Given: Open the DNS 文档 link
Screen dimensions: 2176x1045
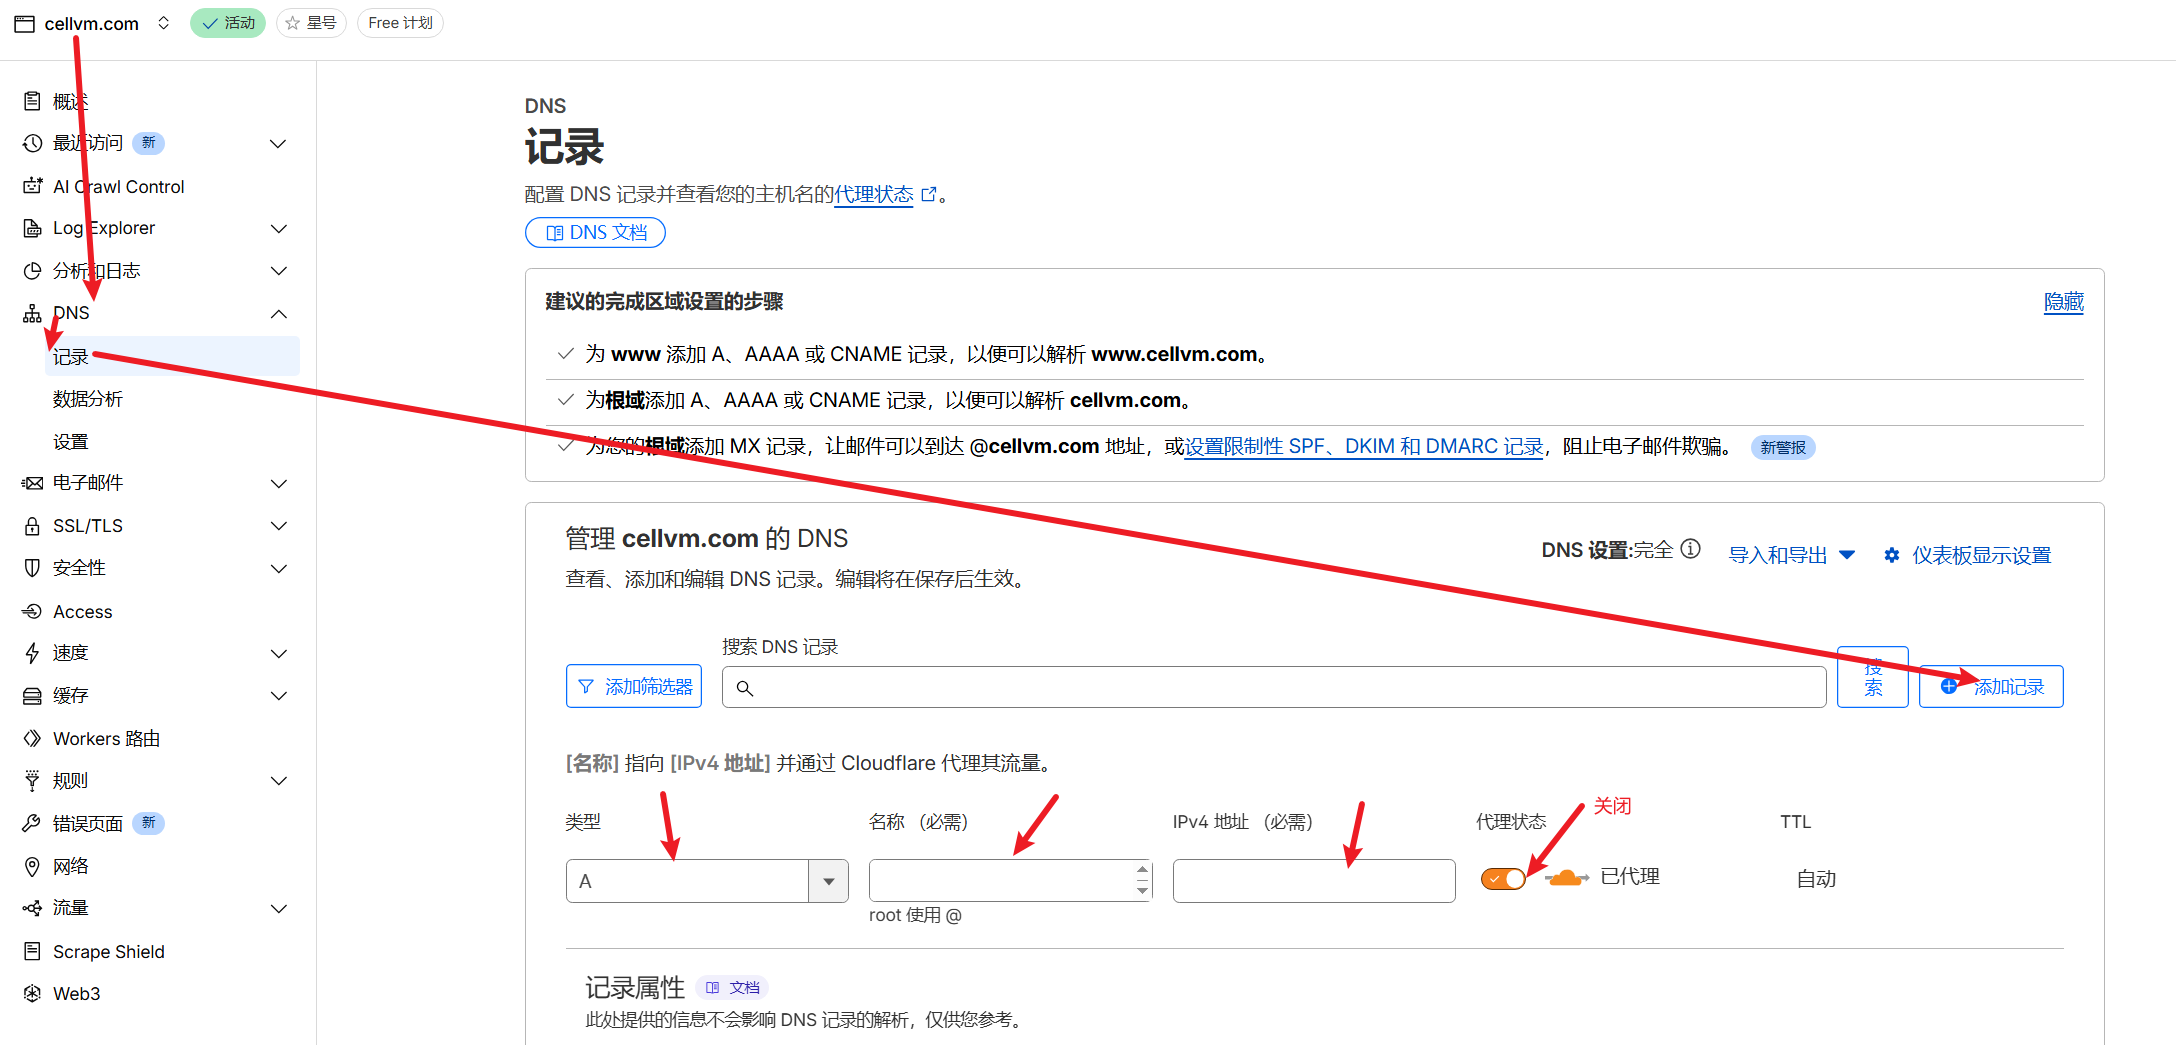Looking at the screenshot, I should (x=595, y=232).
